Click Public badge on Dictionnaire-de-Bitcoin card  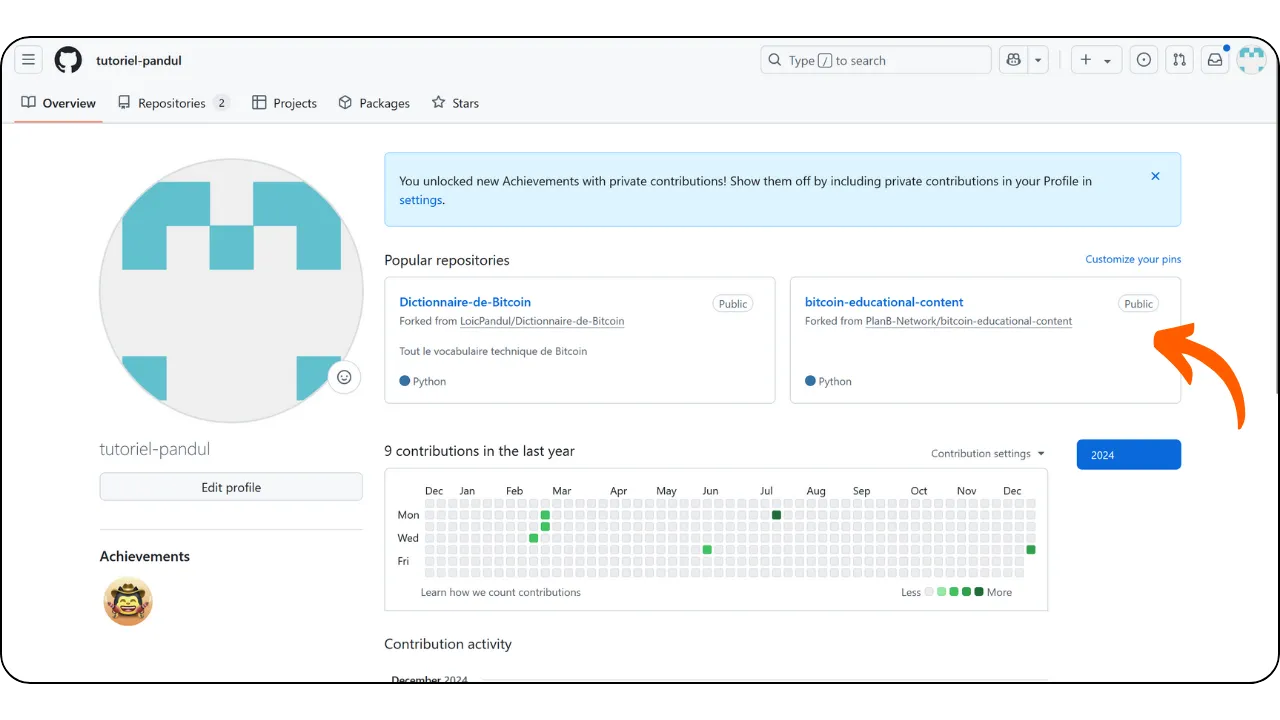(733, 304)
